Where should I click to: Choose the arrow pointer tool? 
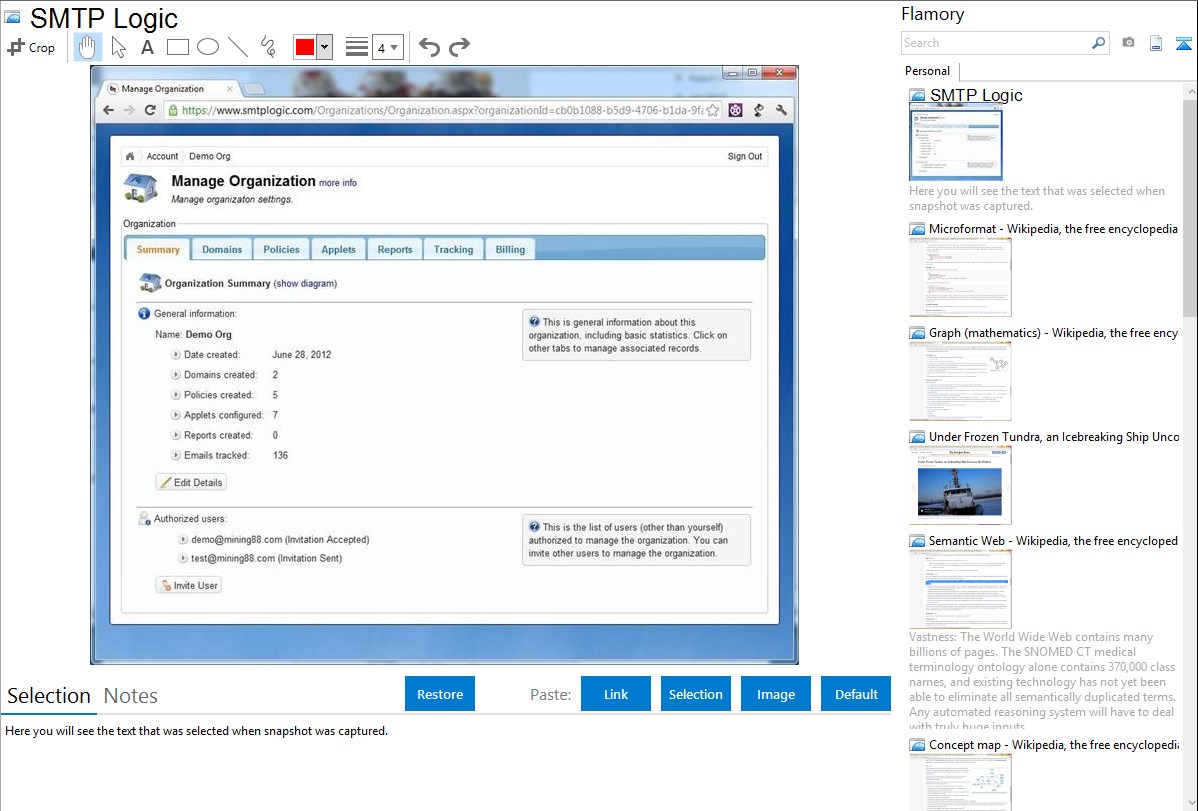[118, 47]
